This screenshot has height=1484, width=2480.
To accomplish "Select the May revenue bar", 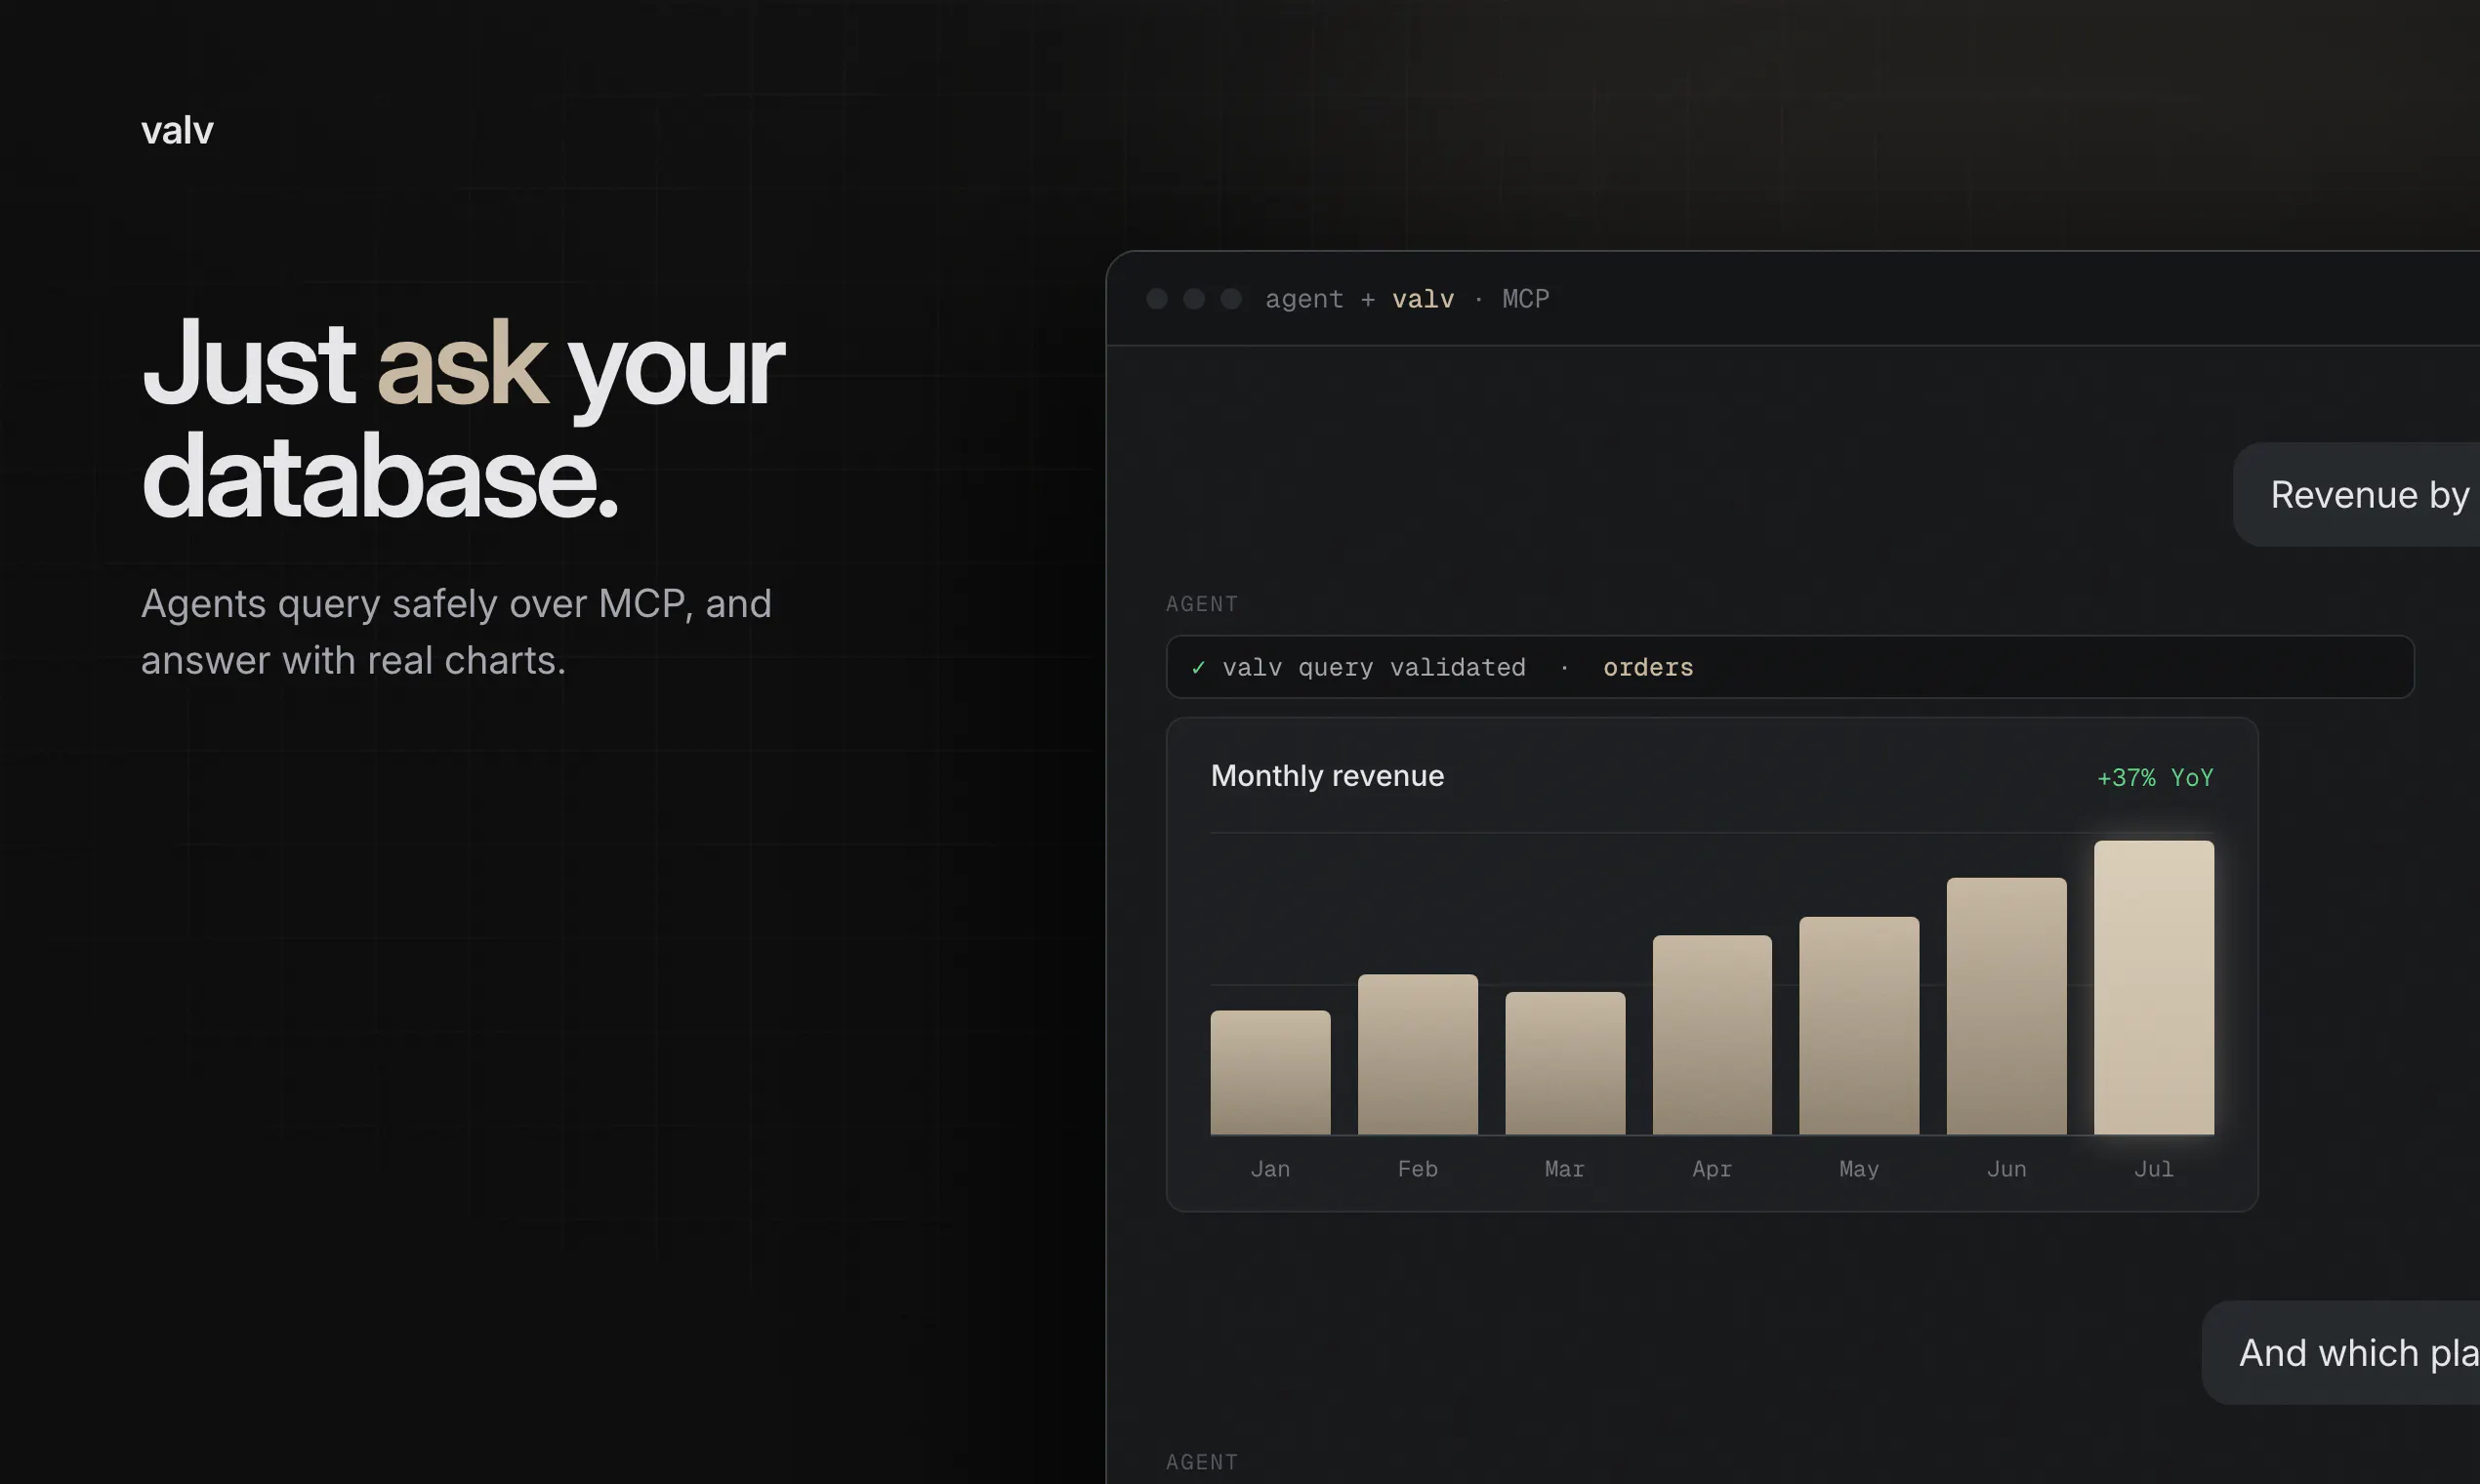I will pos(1859,1026).
